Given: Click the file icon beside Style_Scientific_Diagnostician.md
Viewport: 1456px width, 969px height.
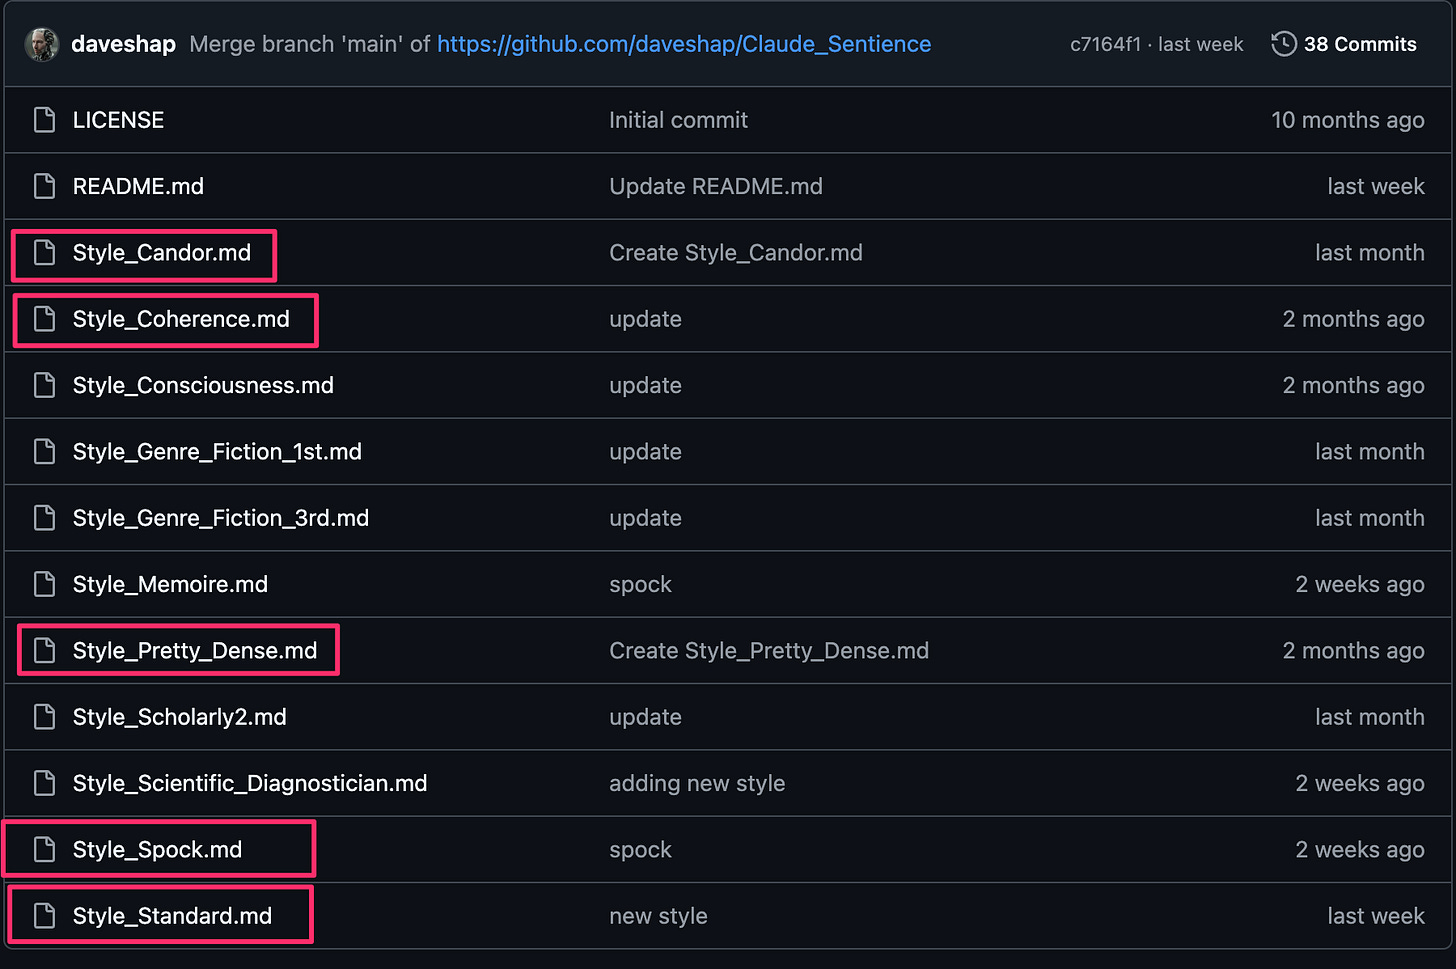Looking at the screenshot, I should 44,783.
